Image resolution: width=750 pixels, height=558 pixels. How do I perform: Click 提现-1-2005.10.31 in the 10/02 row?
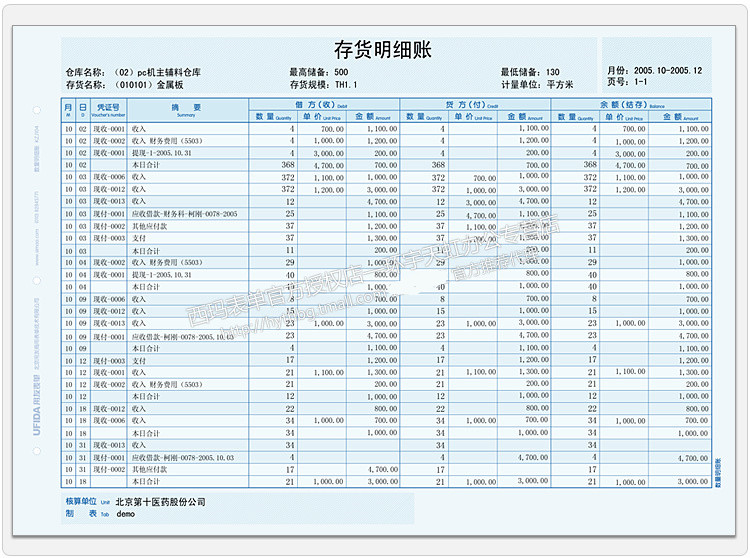[162, 153]
